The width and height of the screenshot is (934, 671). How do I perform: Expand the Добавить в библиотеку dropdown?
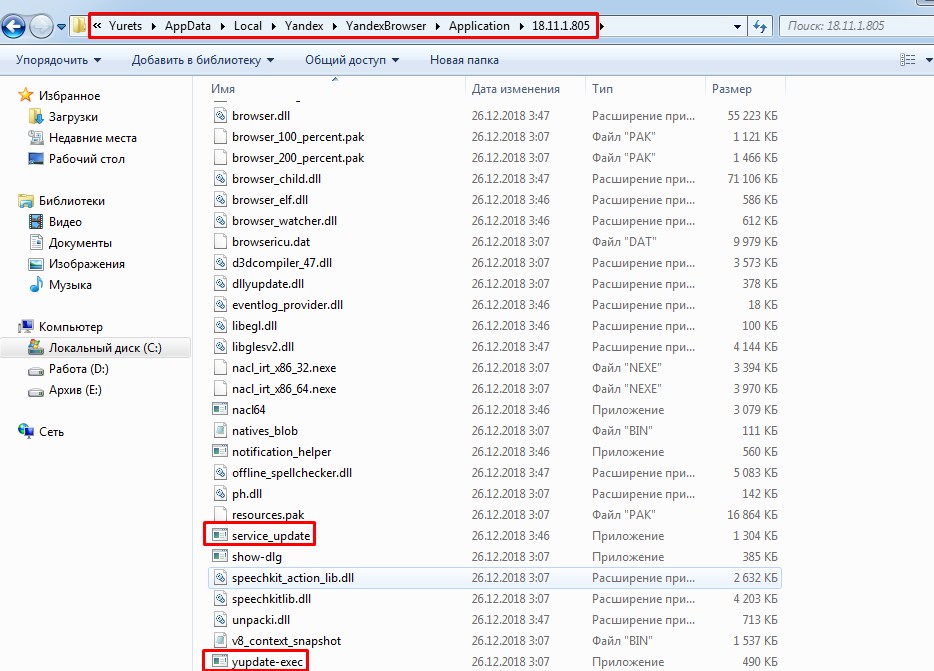(202, 61)
